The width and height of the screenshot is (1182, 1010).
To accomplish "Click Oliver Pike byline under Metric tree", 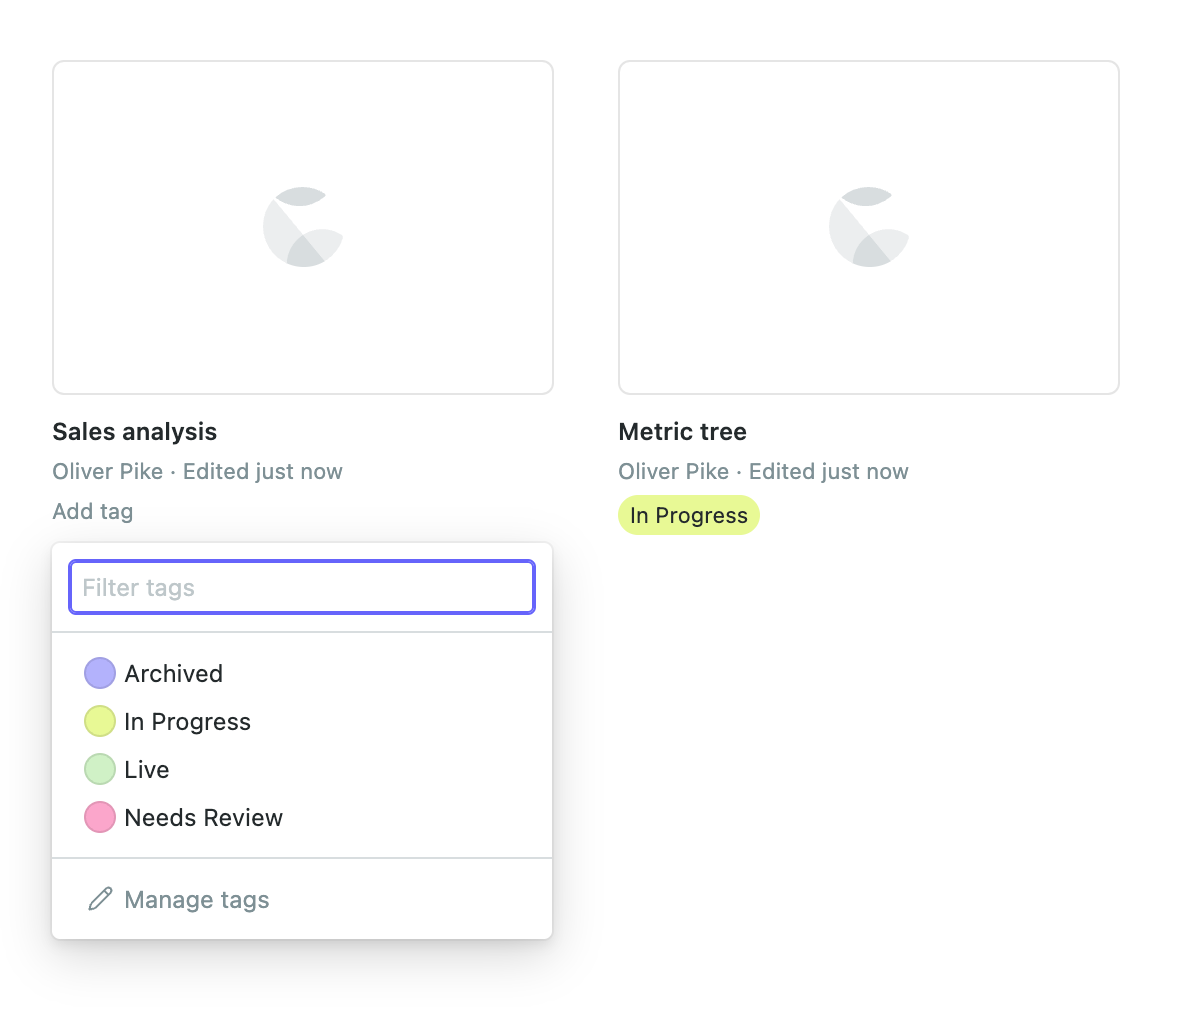I will pyautogui.click(x=674, y=471).
